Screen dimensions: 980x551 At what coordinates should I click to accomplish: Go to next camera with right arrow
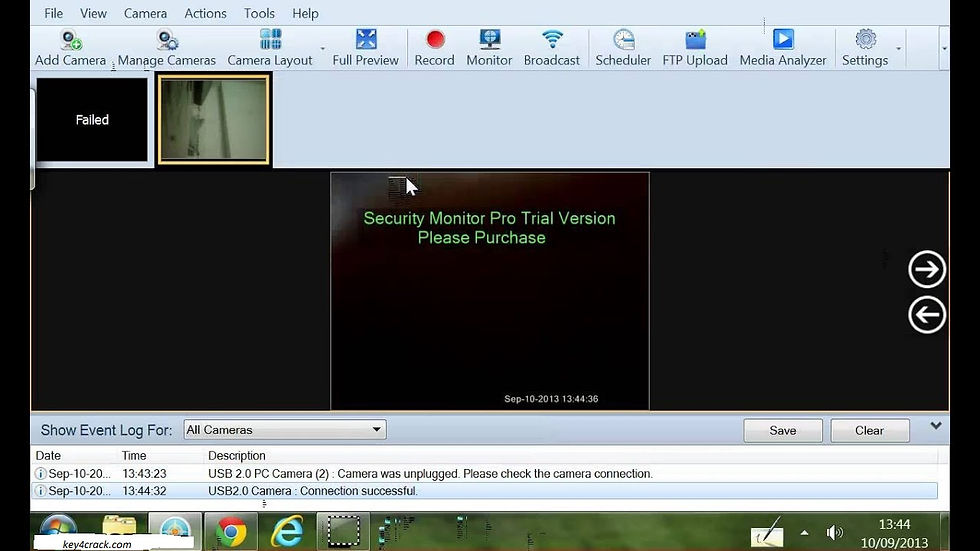pos(927,269)
